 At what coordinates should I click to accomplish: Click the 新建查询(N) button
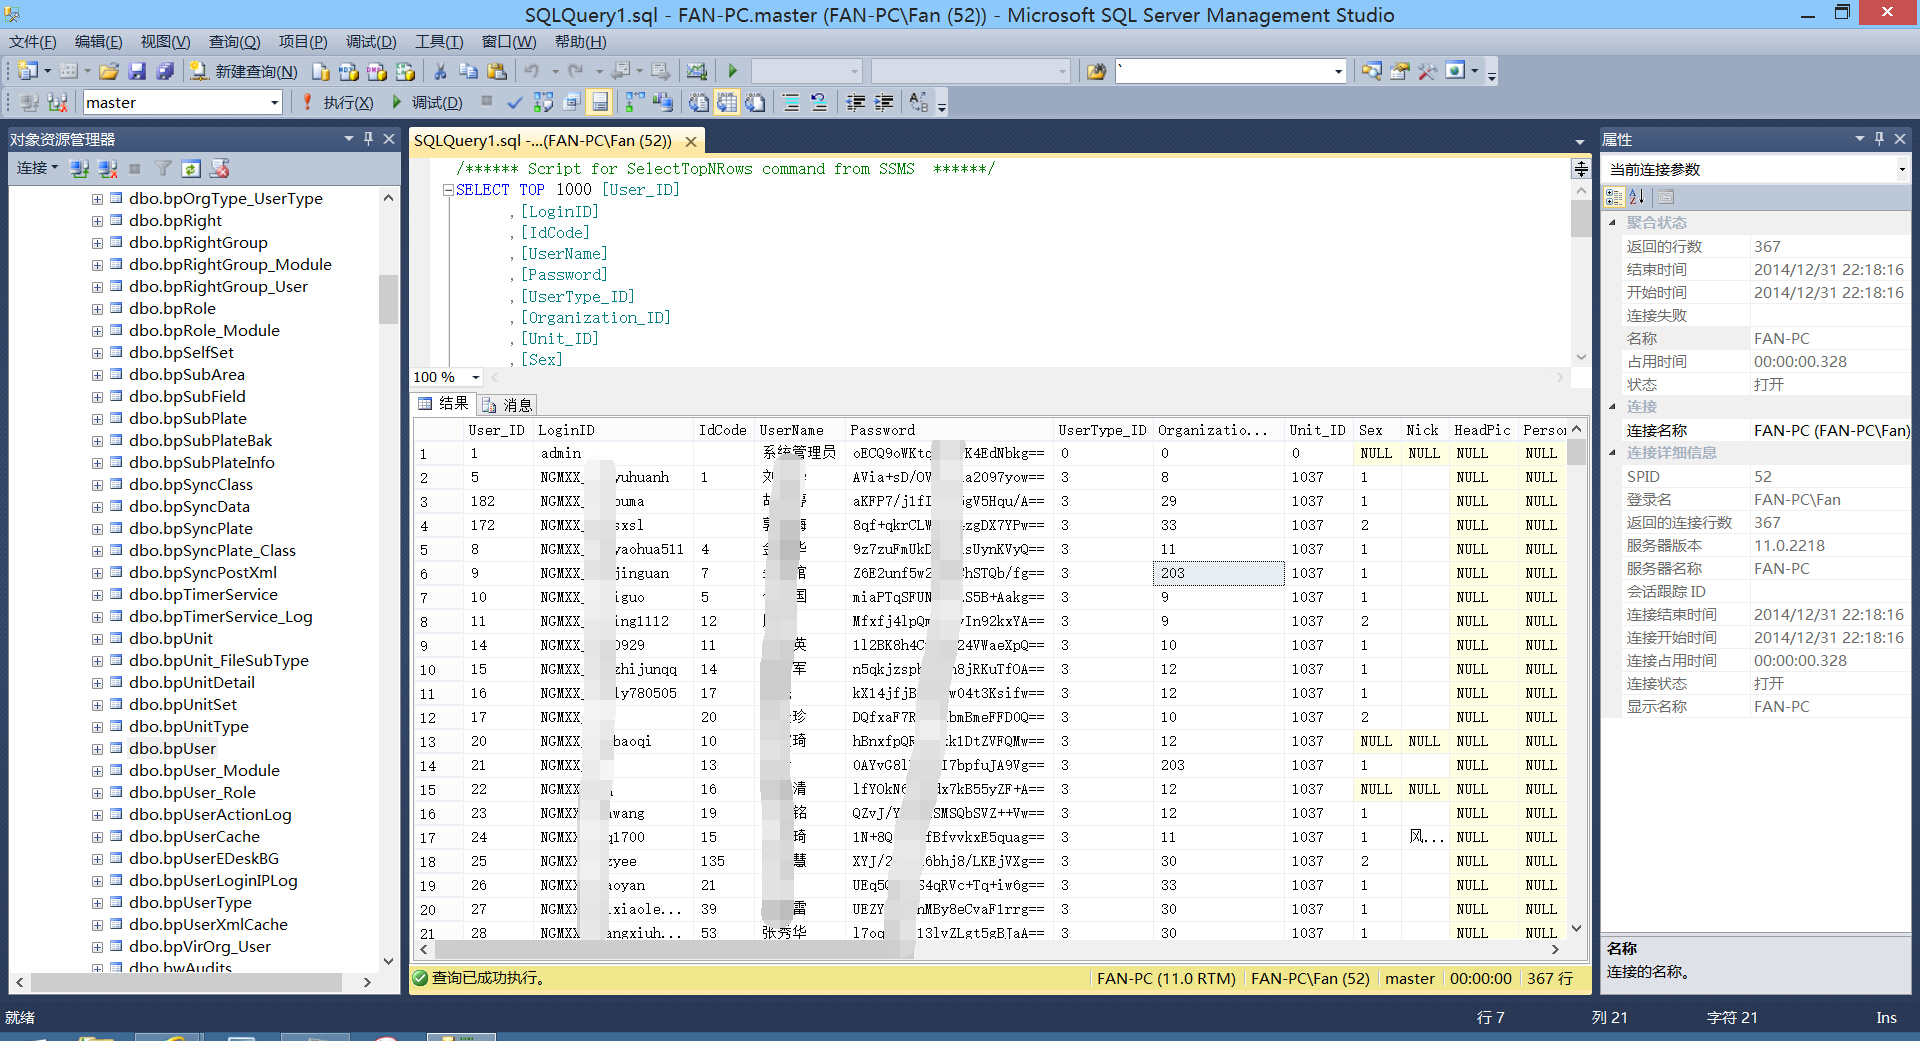pos(245,71)
